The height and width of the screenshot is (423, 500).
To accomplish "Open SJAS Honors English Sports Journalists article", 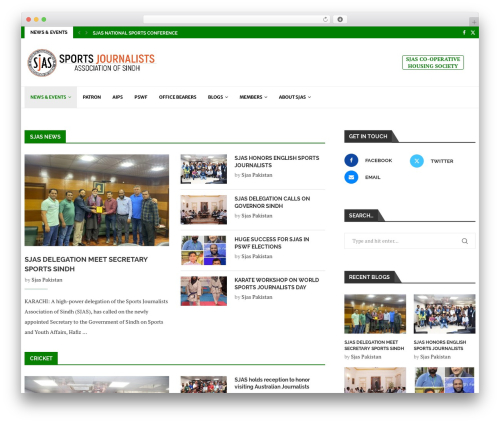I will 277,161.
